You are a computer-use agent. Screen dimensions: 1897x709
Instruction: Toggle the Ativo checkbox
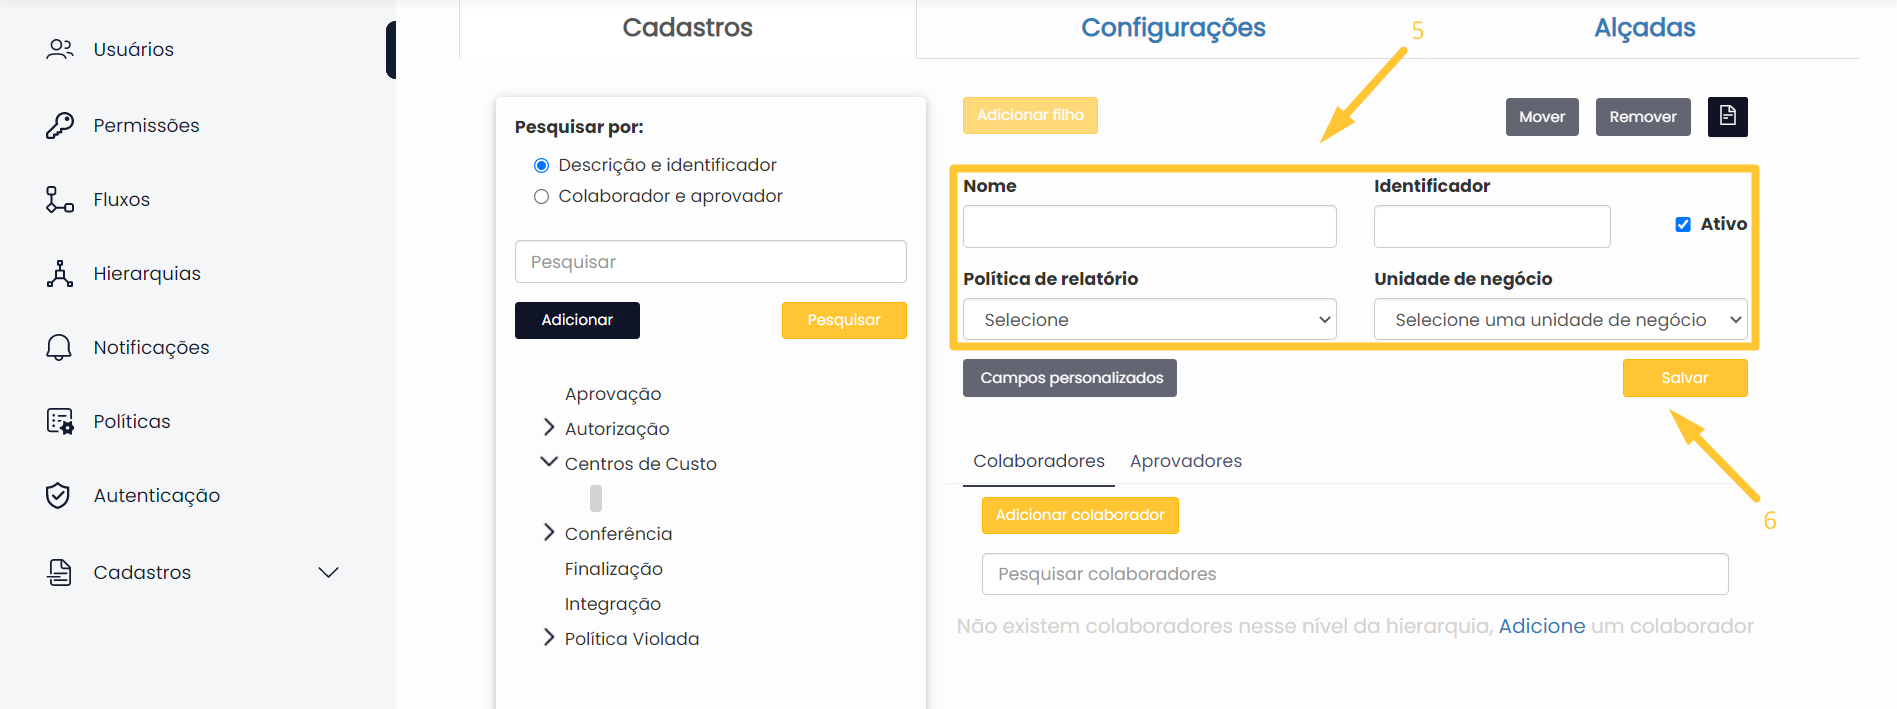[x=1683, y=224]
